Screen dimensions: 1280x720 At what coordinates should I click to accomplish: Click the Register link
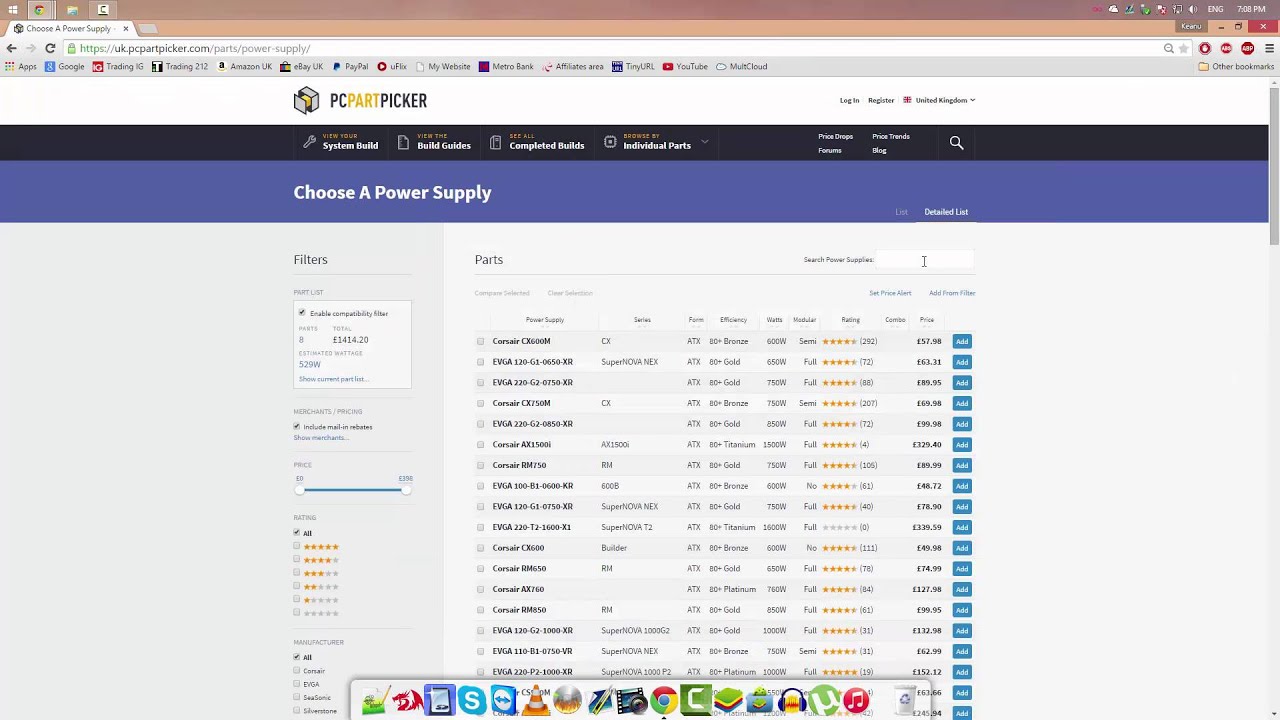(881, 100)
